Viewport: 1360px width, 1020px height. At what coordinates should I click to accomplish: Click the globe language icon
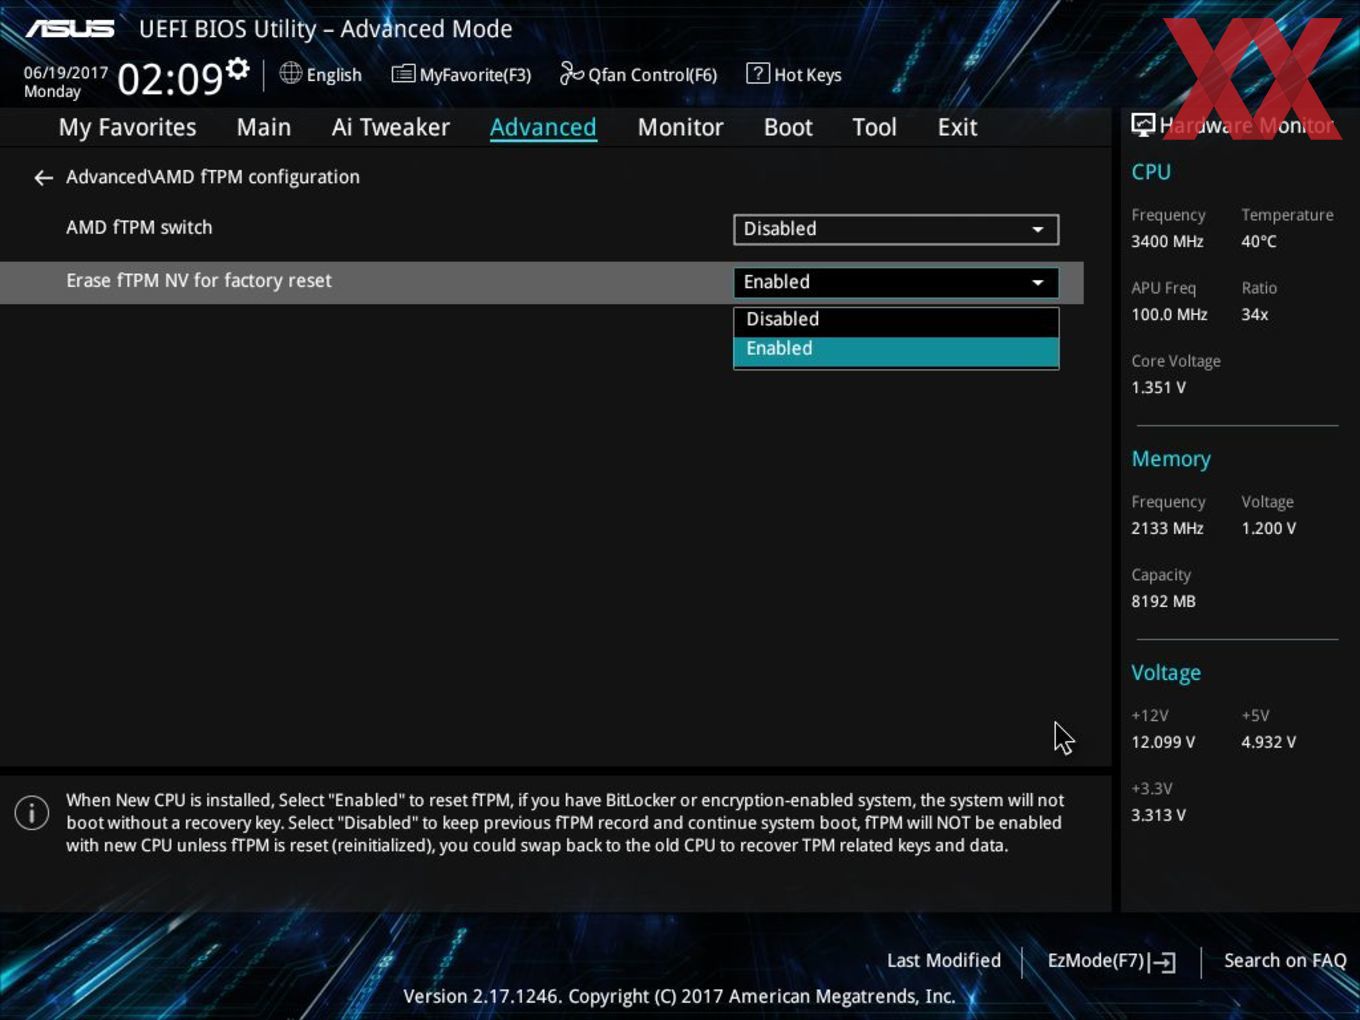click(x=290, y=73)
